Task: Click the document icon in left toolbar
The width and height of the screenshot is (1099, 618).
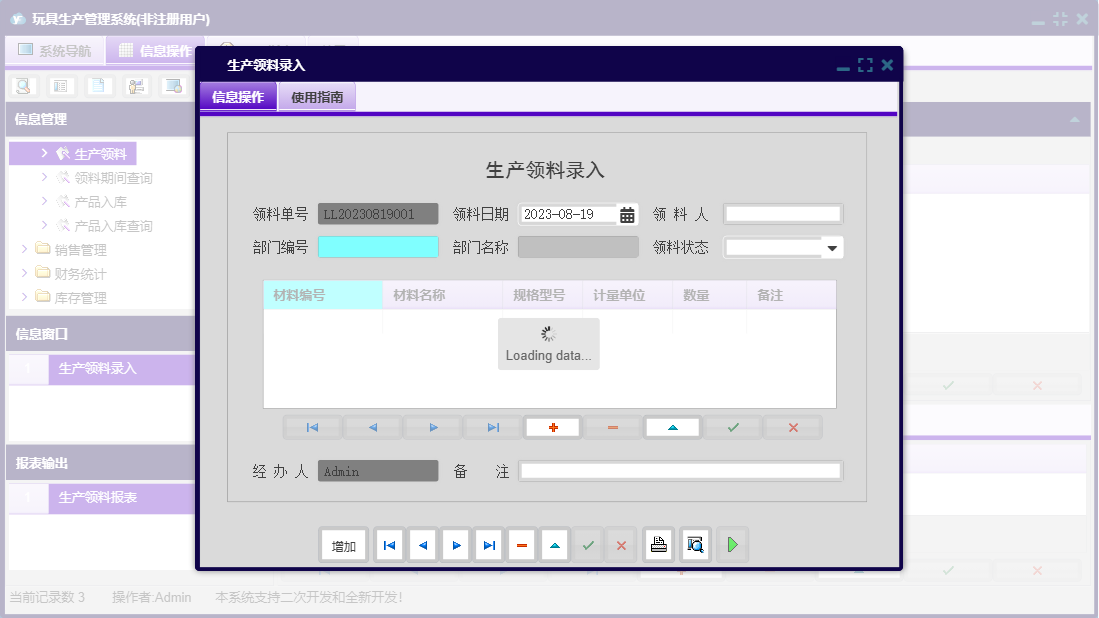Action: coord(99,86)
